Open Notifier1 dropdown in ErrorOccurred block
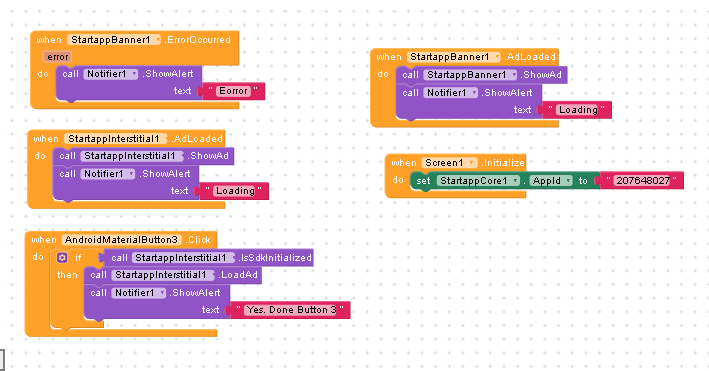 pyautogui.click(x=111, y=74)
